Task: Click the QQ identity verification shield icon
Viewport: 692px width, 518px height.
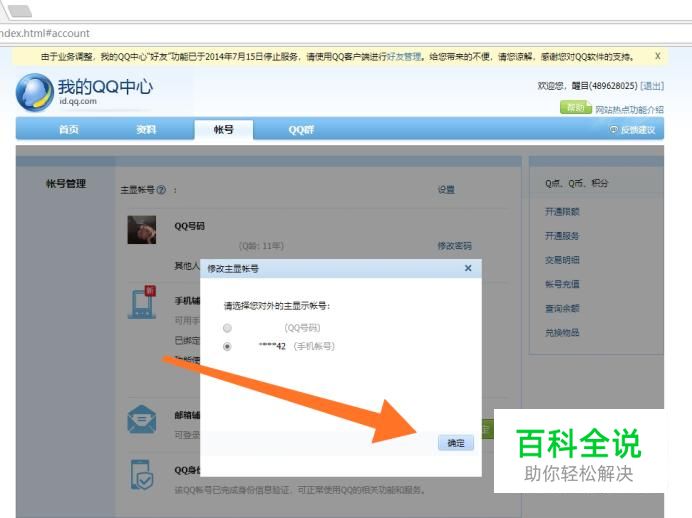Action: (142, 474)
